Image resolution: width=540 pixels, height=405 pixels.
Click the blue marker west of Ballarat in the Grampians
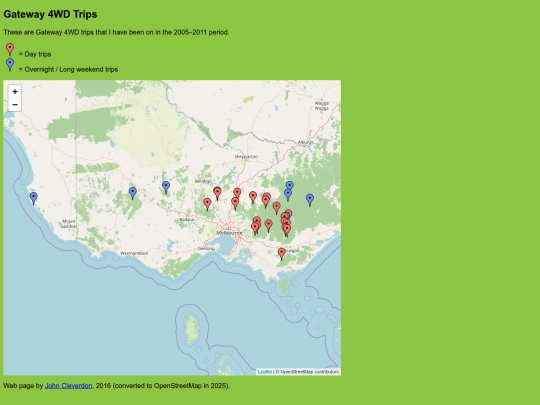click(x=133, y=193)
